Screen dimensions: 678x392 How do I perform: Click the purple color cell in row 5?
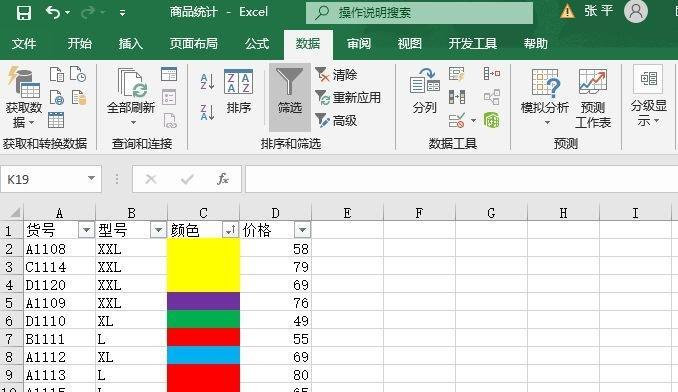[x=203, y=302]
